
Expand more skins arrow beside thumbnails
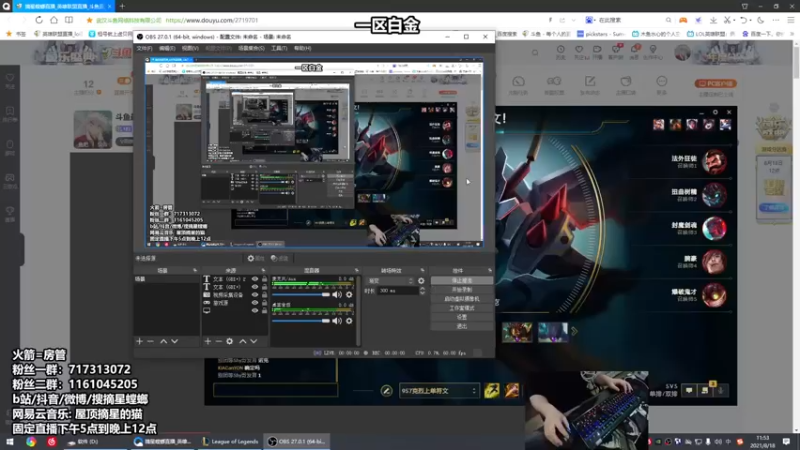point(574,332)
